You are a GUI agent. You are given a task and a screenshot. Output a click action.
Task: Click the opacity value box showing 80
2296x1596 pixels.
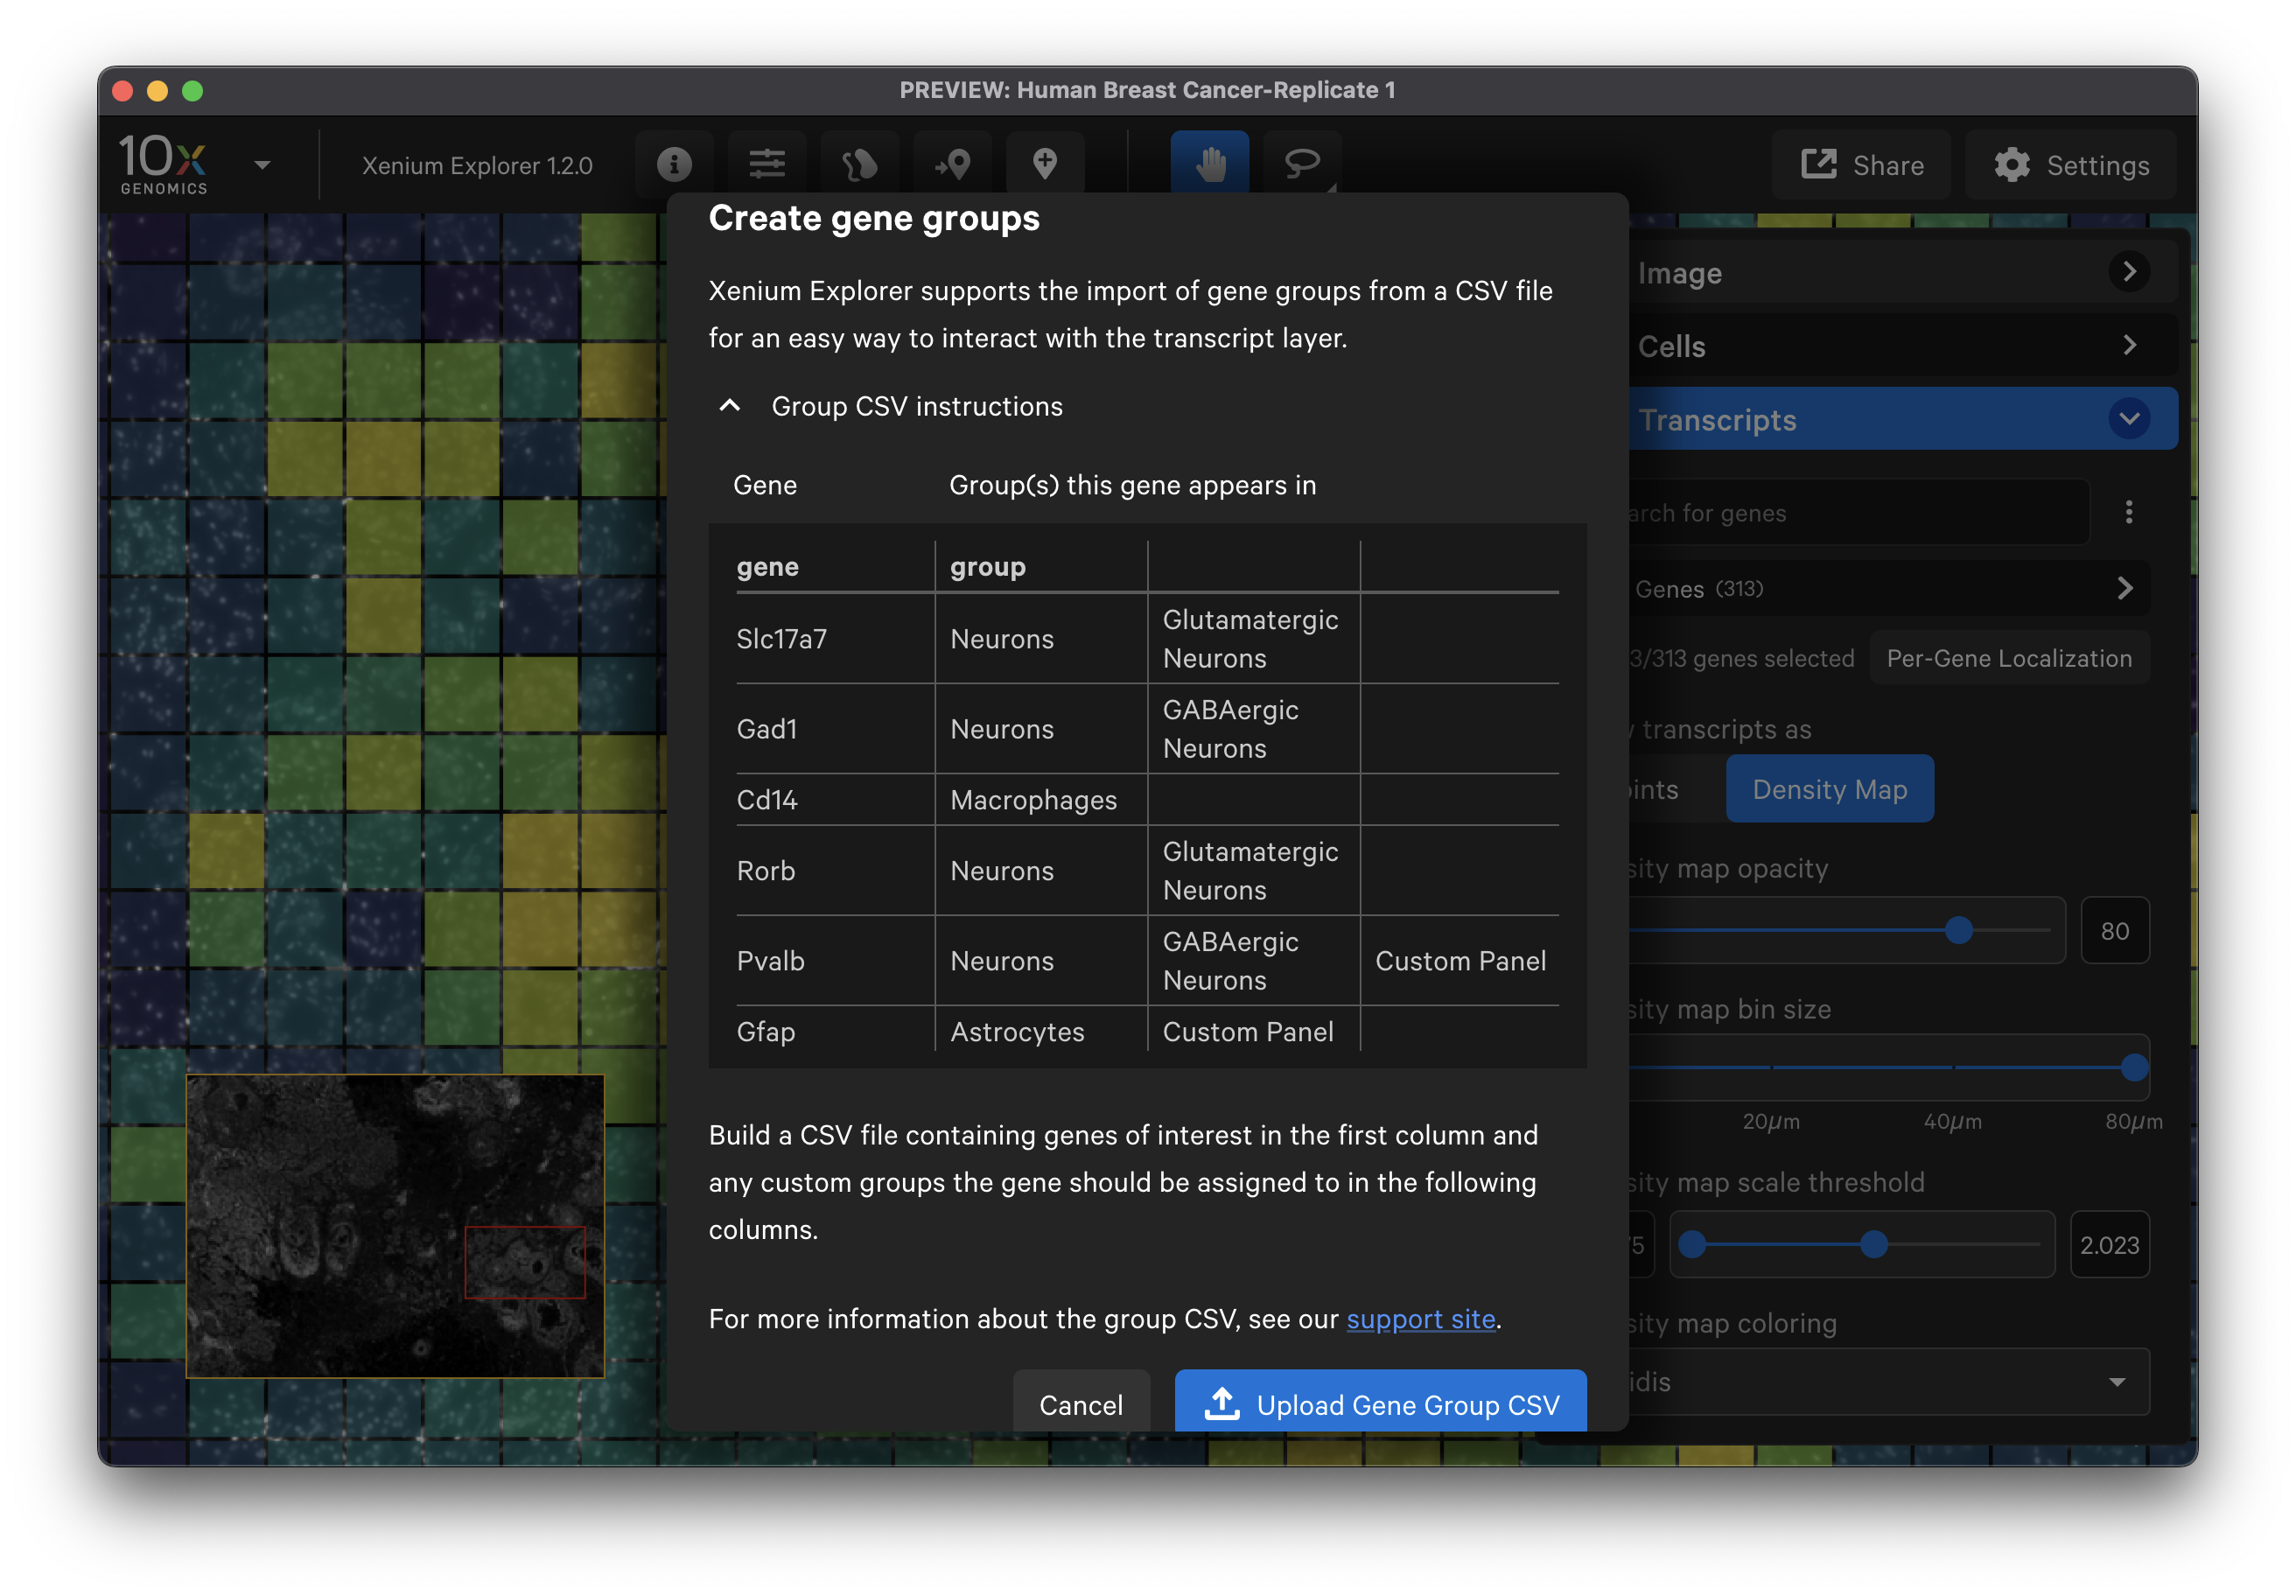click(2114, 931)
